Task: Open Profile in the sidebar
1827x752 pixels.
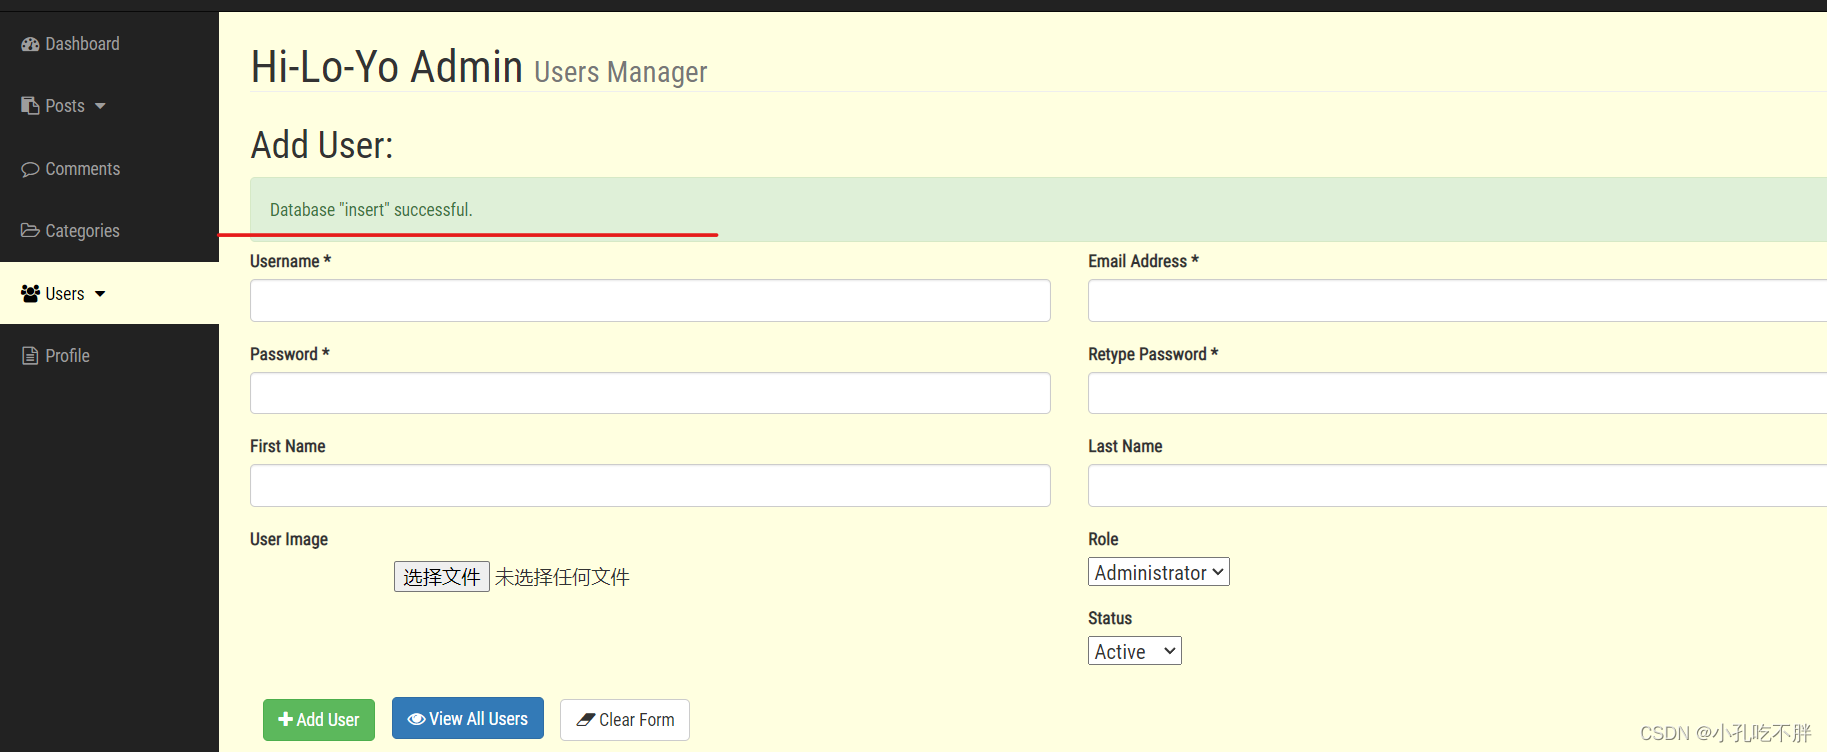Action: click(109, 356)
